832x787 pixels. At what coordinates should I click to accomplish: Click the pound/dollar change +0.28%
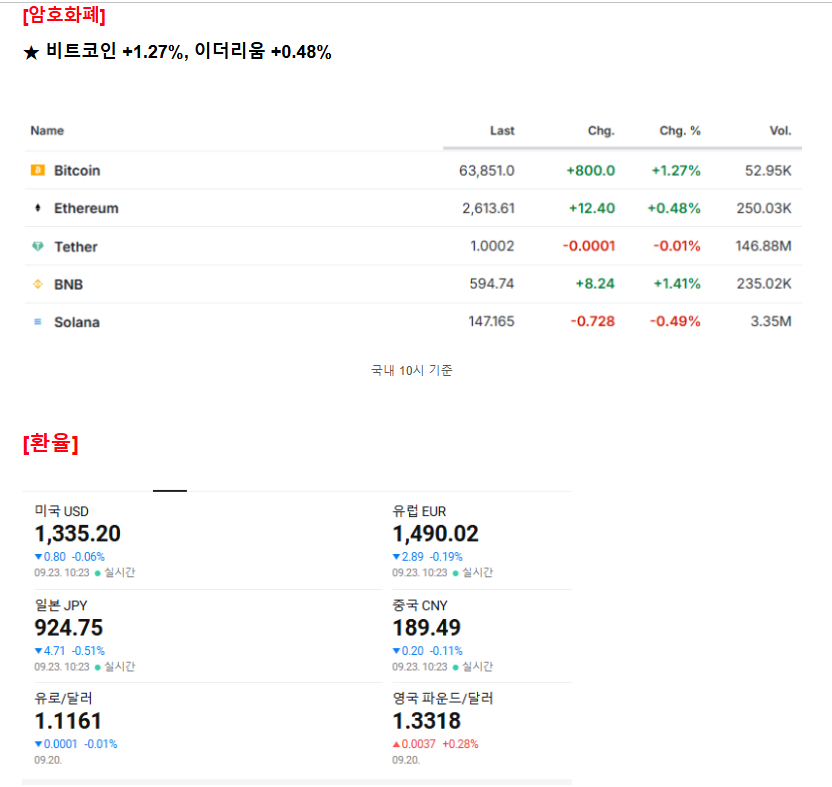[x=461, y=744]
